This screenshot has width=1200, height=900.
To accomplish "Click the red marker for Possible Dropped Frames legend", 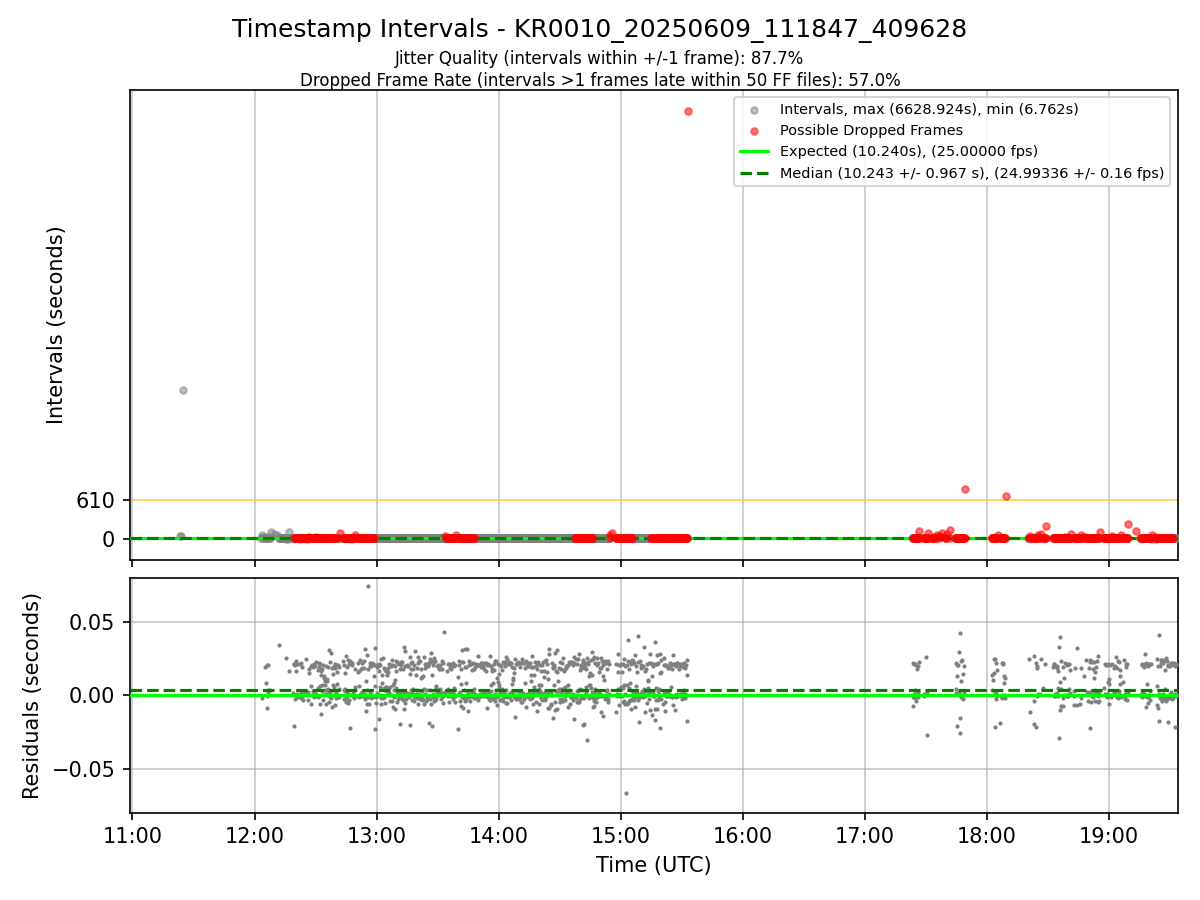I will [755, 131].
